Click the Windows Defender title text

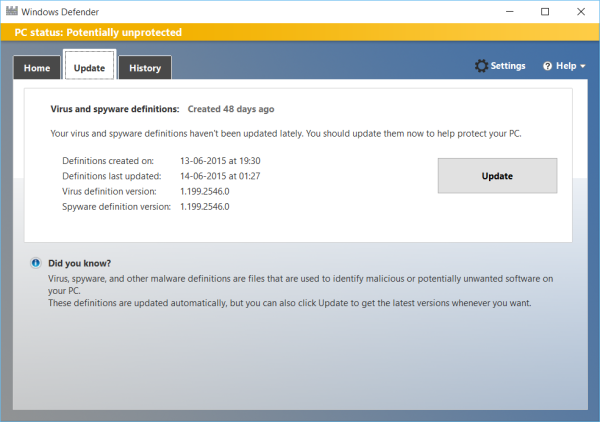(60, 12)
